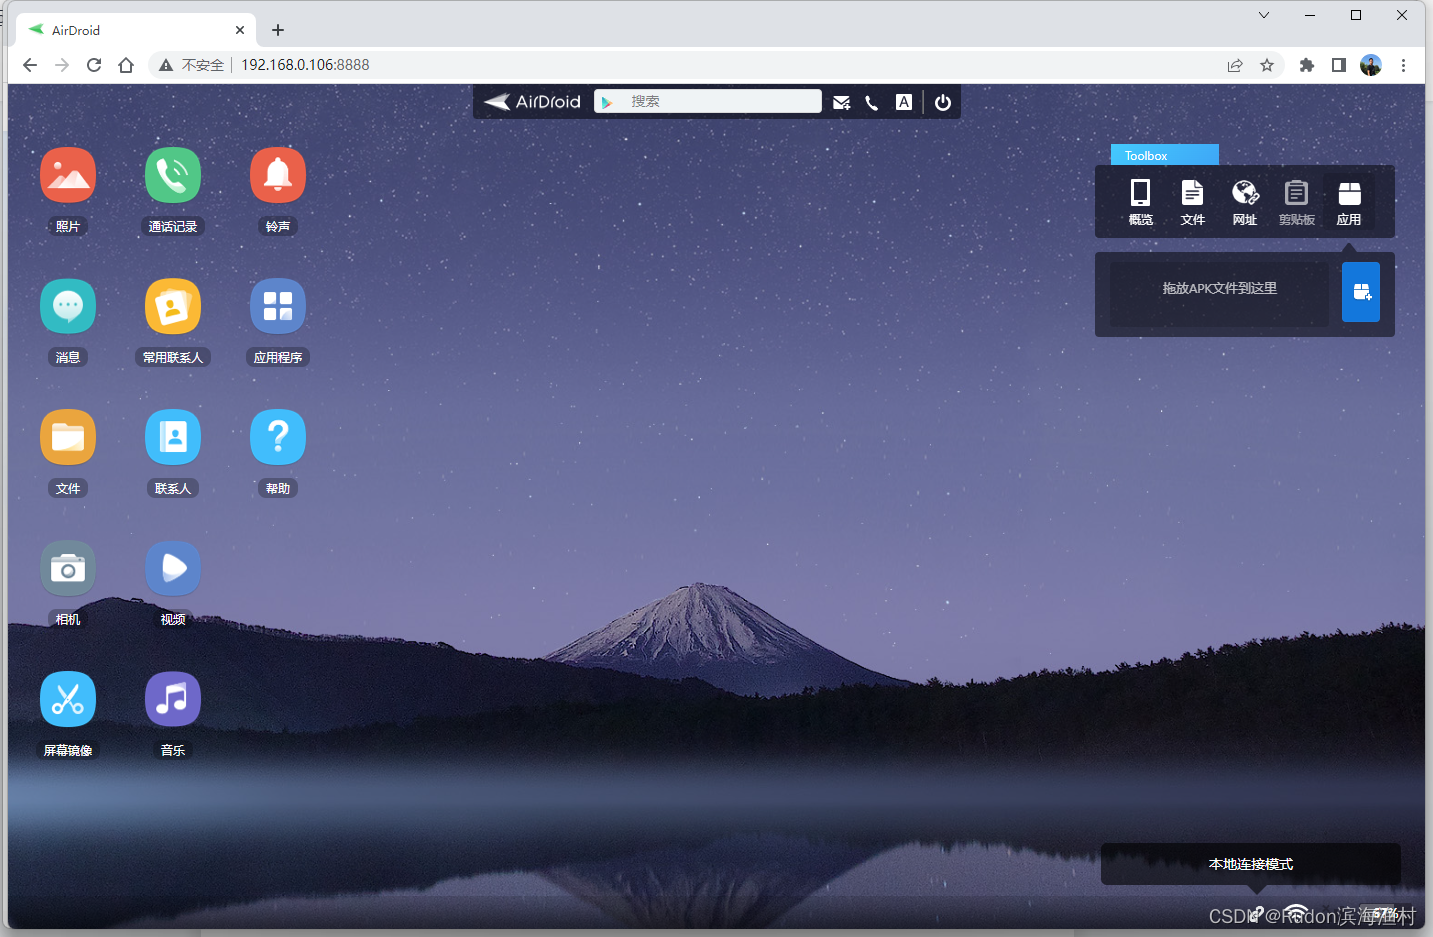Select the 应用 app tab in Toolbox
Screen dimensions: 1433x937
coord(1349,202)
